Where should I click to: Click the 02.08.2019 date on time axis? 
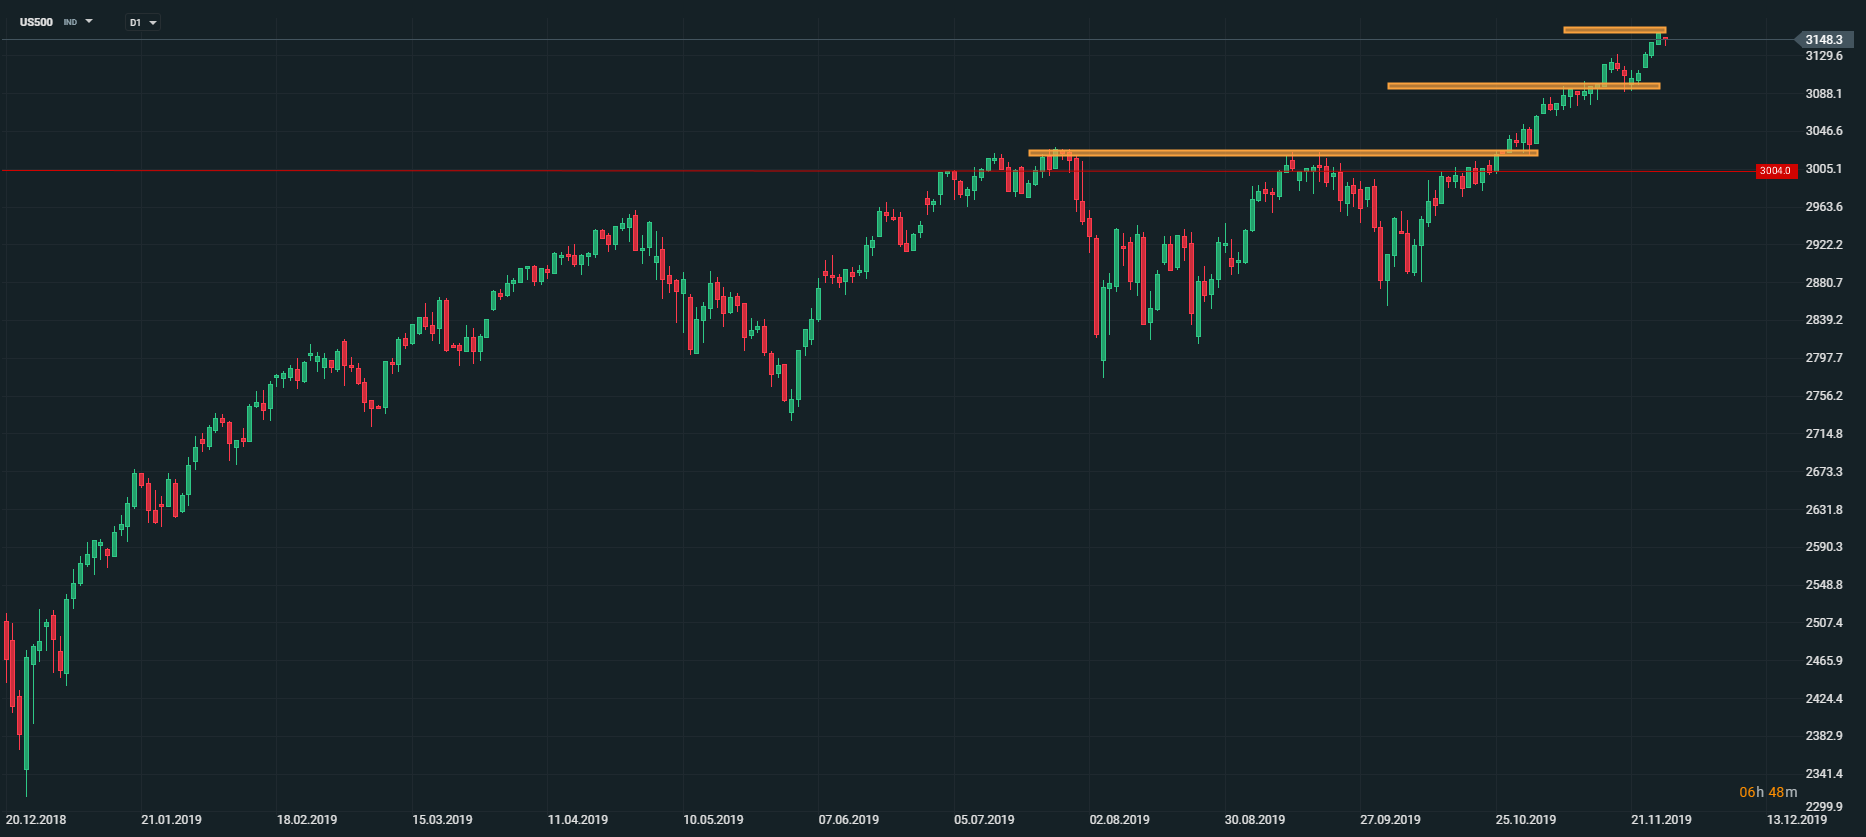click(1120, 820)
